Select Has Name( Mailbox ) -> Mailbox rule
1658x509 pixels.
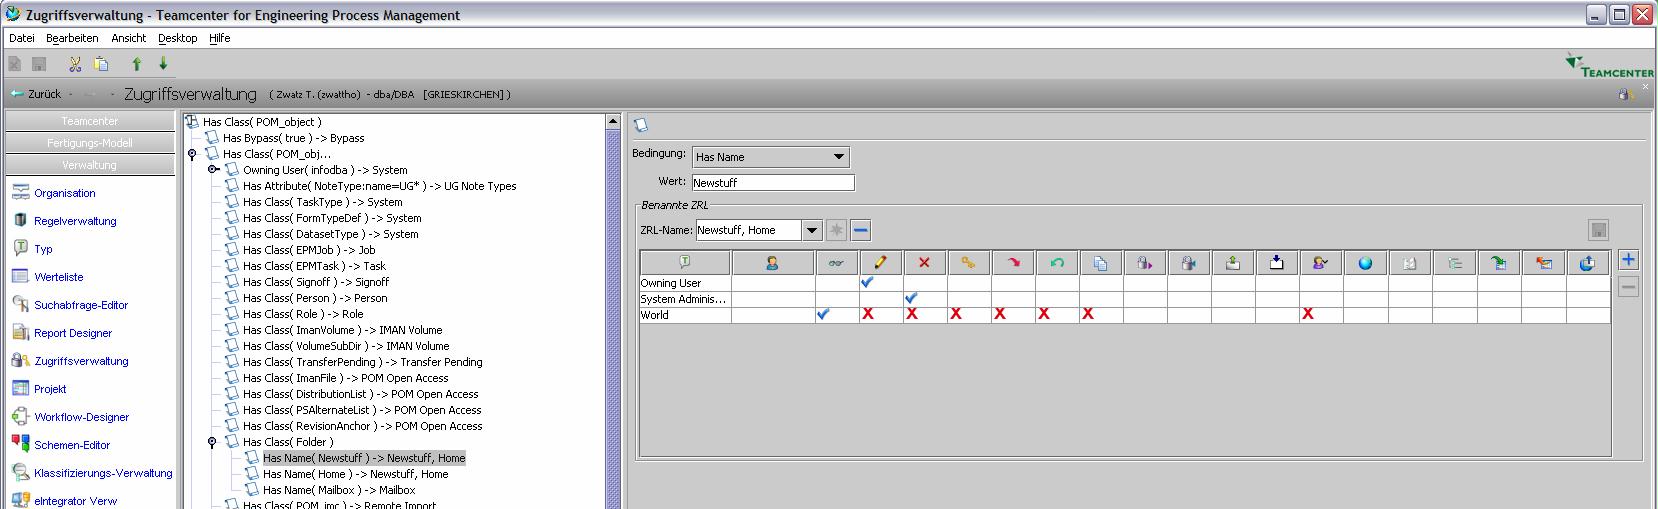[x=339, y=490]
